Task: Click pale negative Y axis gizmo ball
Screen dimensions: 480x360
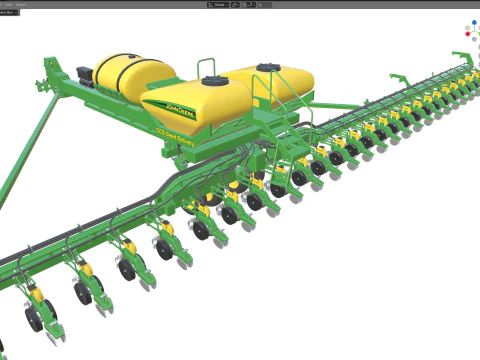Action: click(x=468, y=27)
